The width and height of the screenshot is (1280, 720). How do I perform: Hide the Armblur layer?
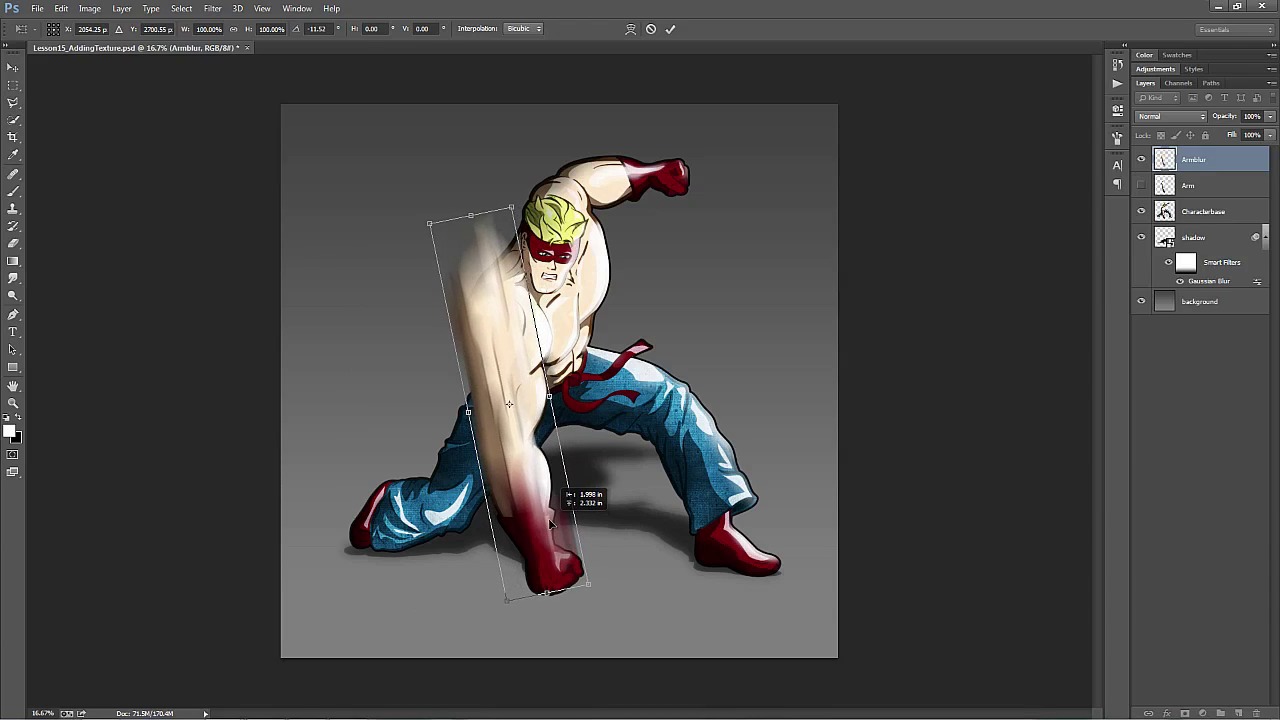pyautogui.click(x=1141, y=160)
